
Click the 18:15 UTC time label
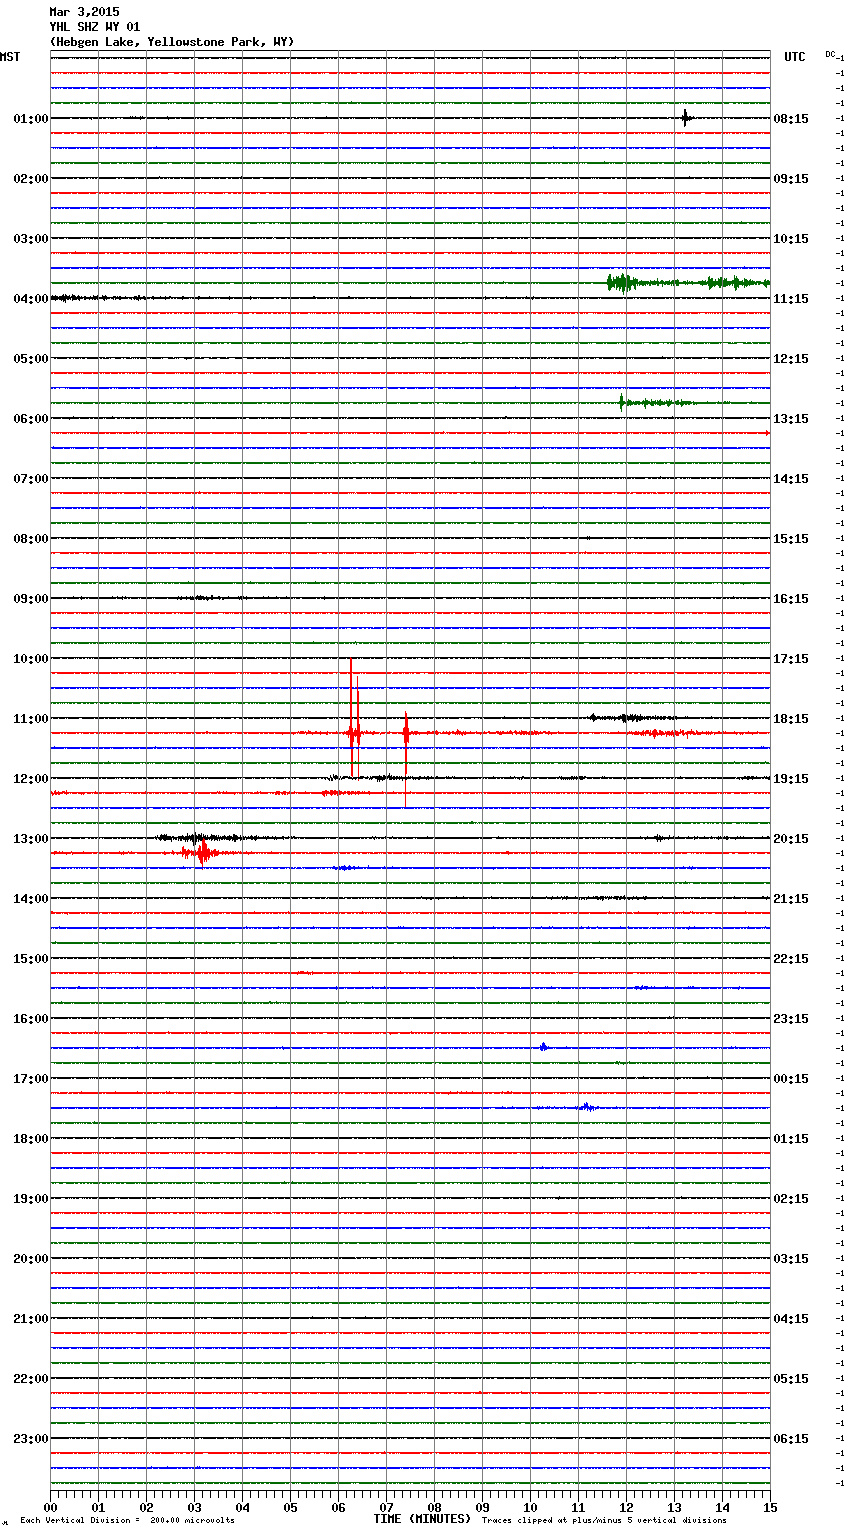pos(791,719)
